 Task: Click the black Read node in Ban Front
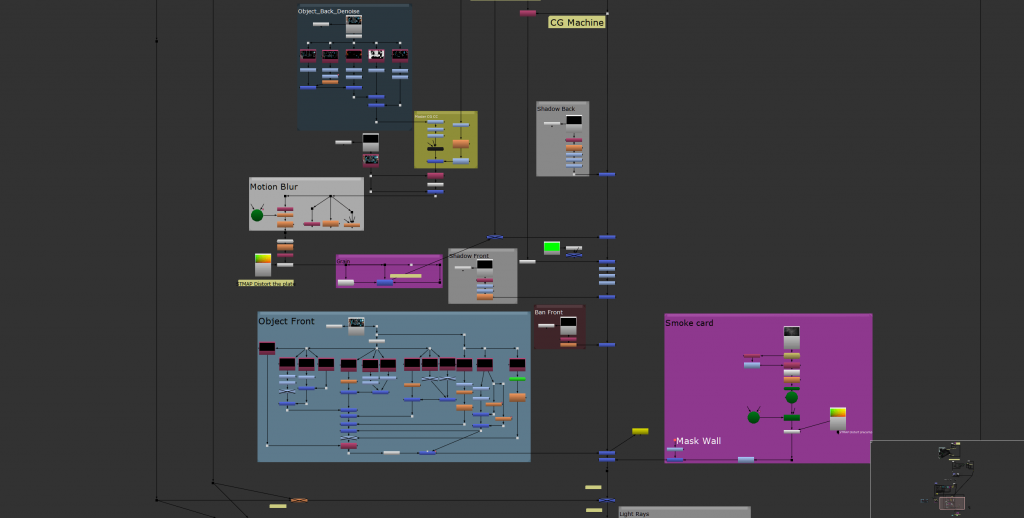pos(568,325)
